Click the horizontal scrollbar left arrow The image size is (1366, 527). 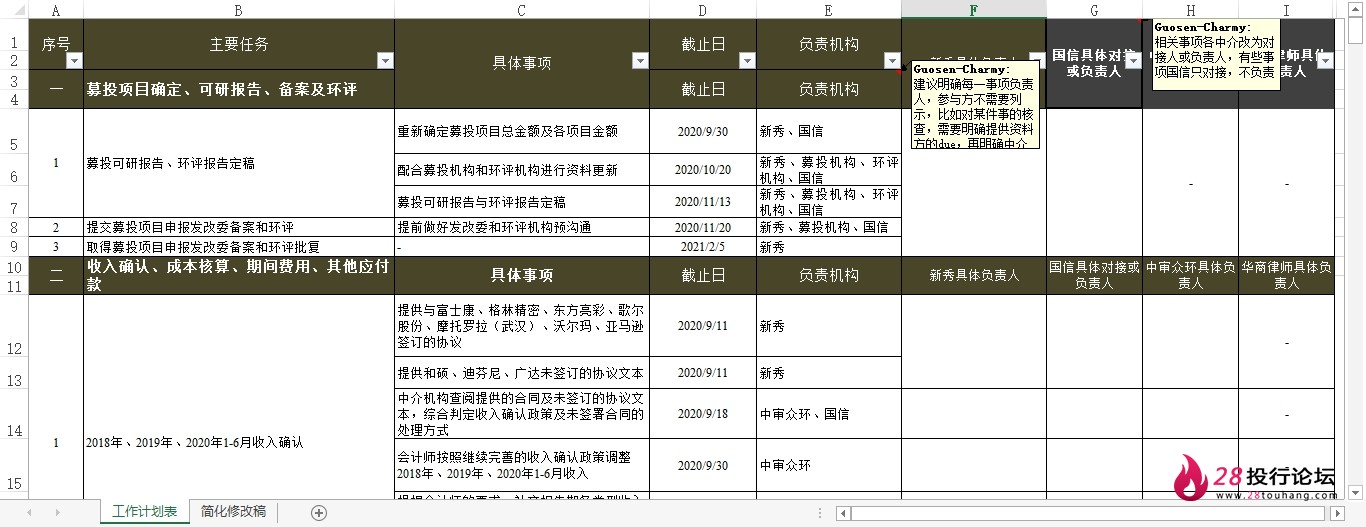coord(843,513)
